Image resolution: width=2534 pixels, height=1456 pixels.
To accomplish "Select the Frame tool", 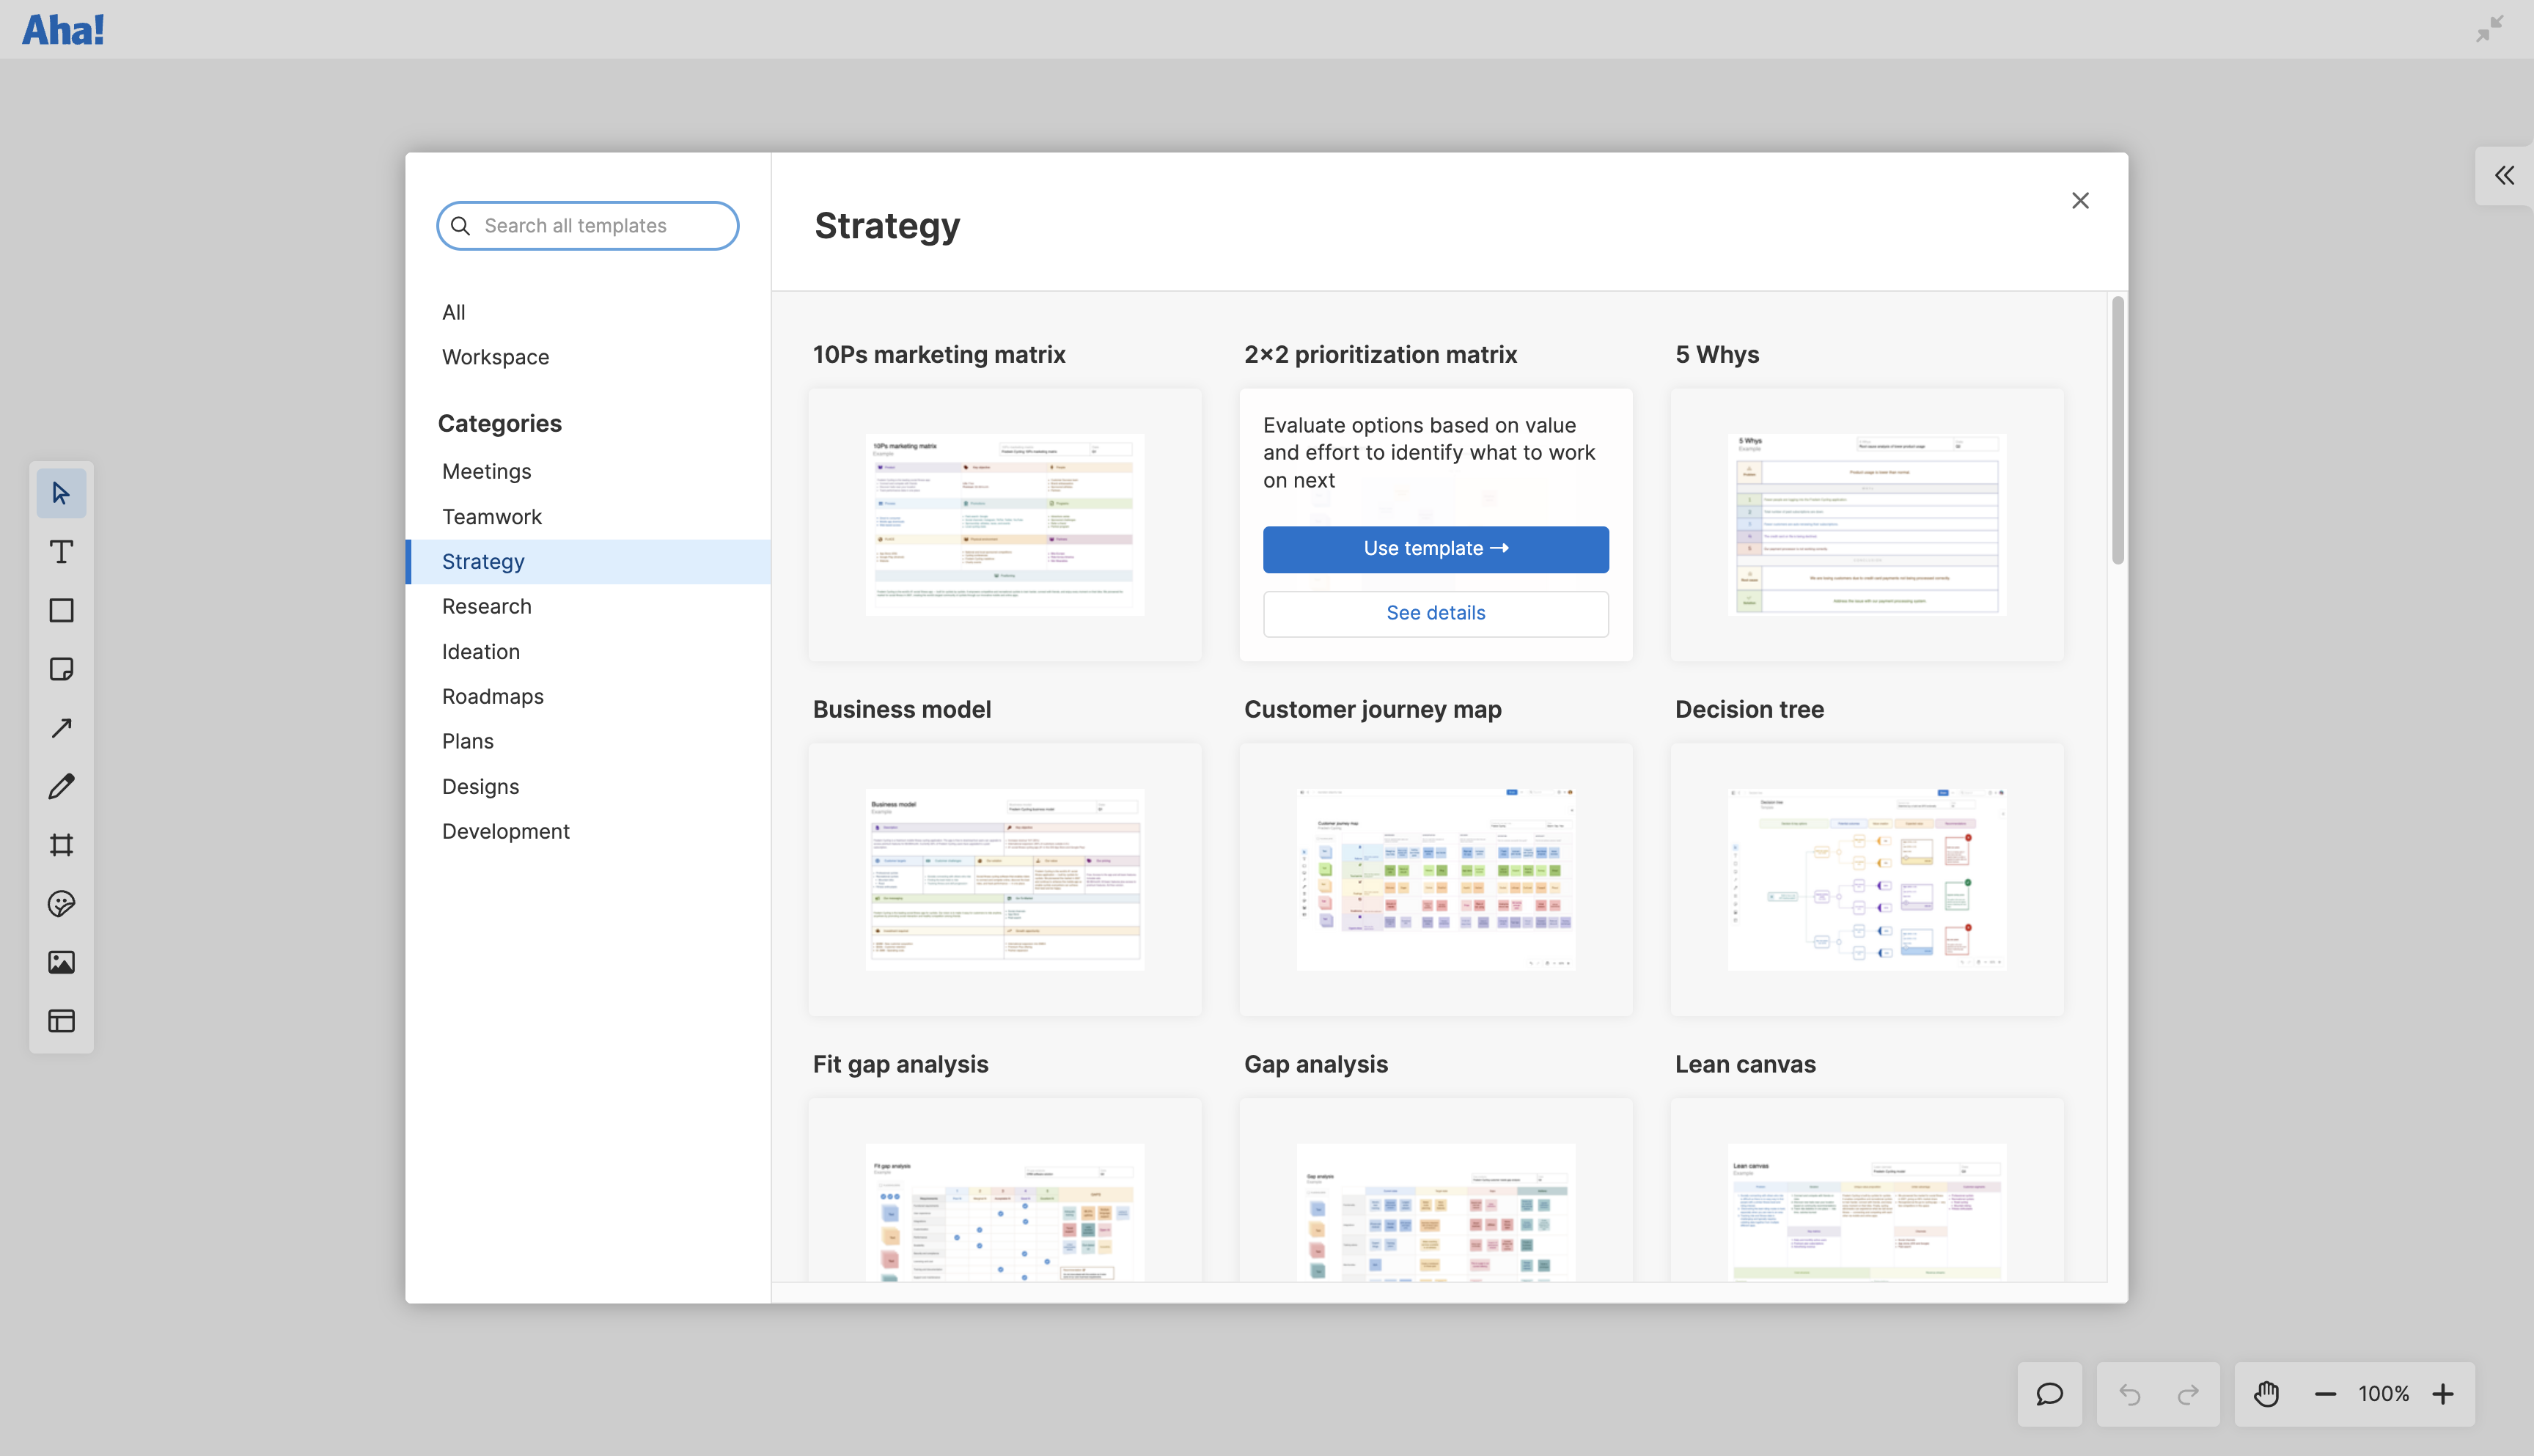I will (61, 845).
